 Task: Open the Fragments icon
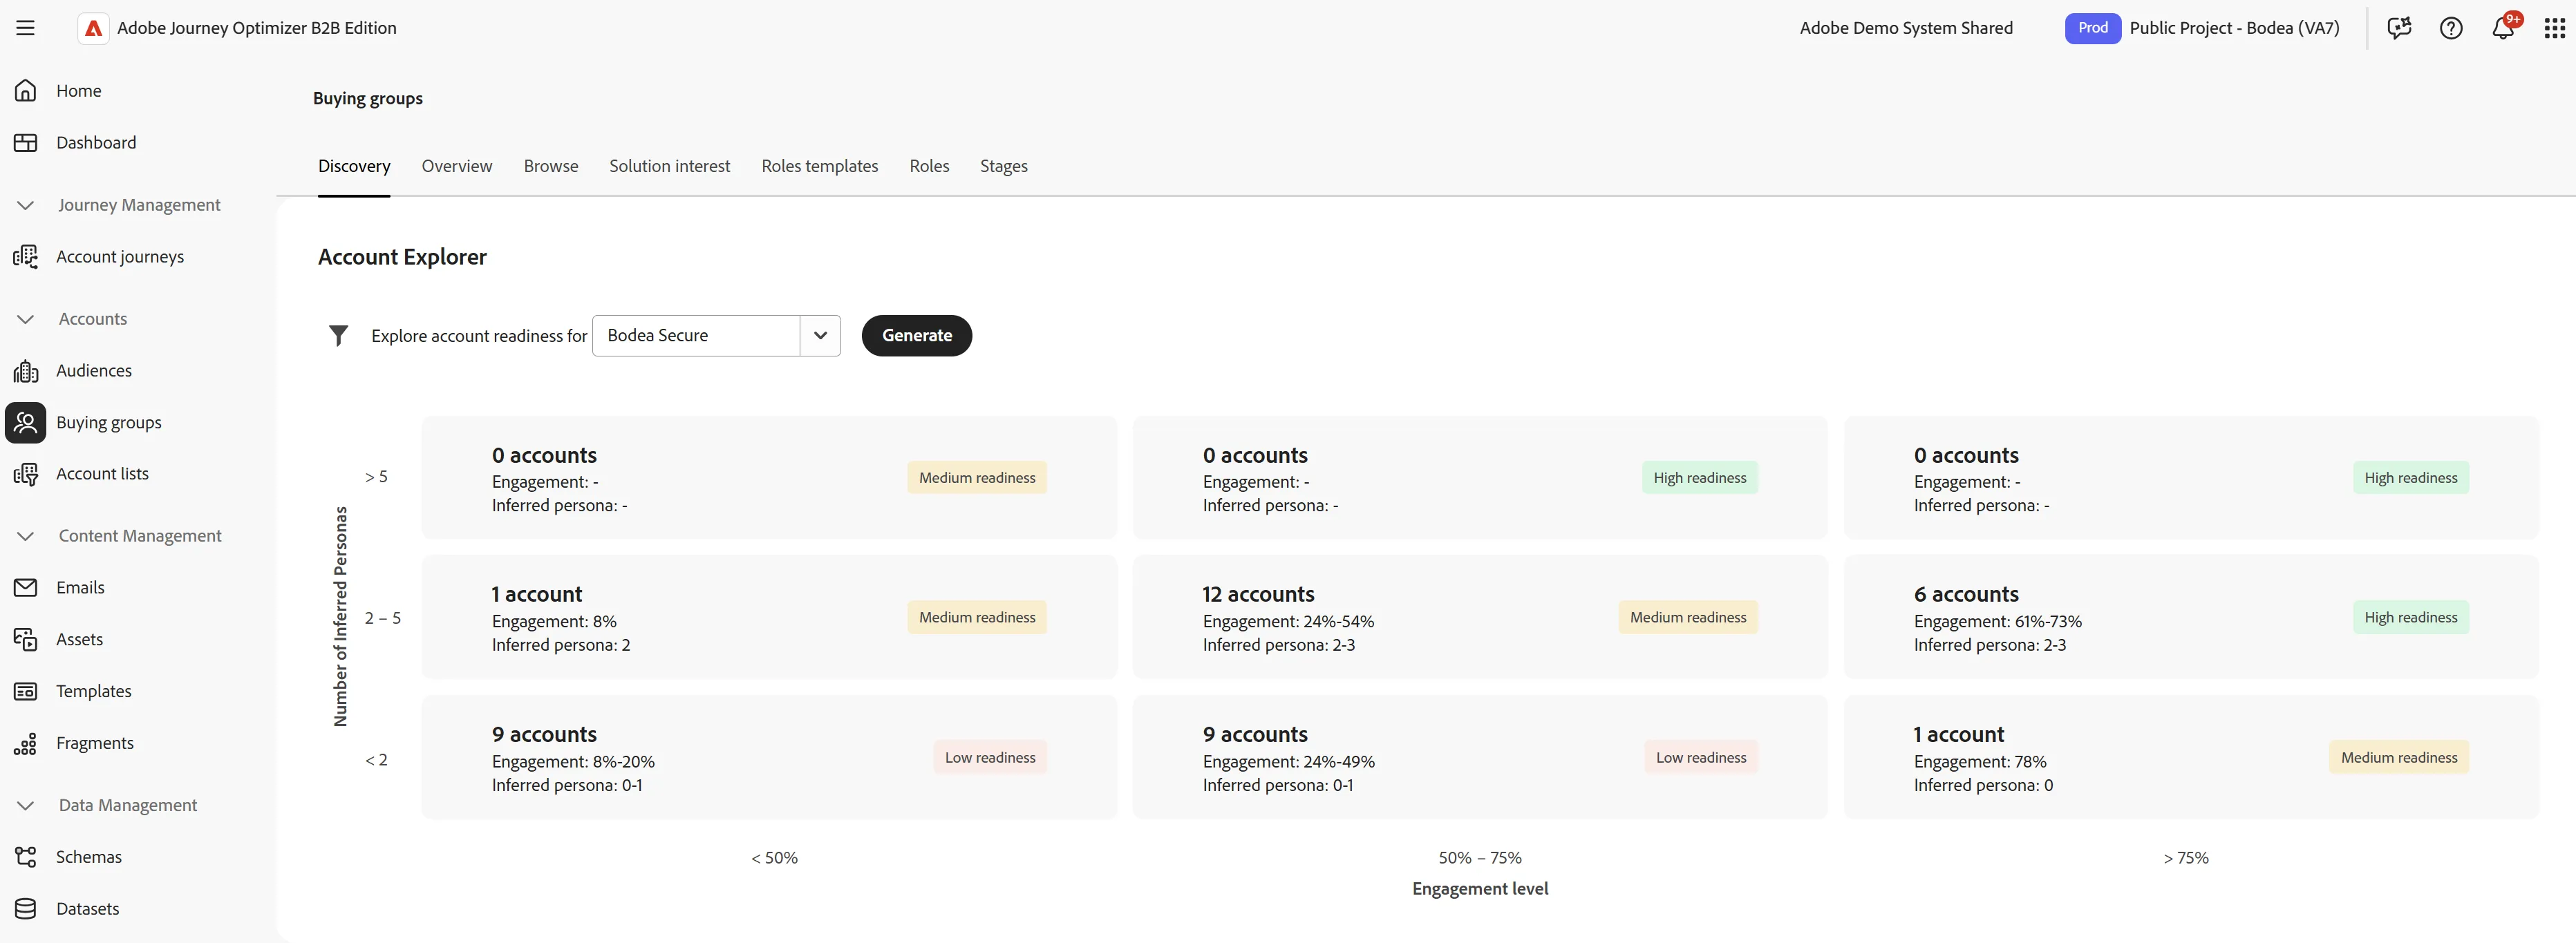26,744
